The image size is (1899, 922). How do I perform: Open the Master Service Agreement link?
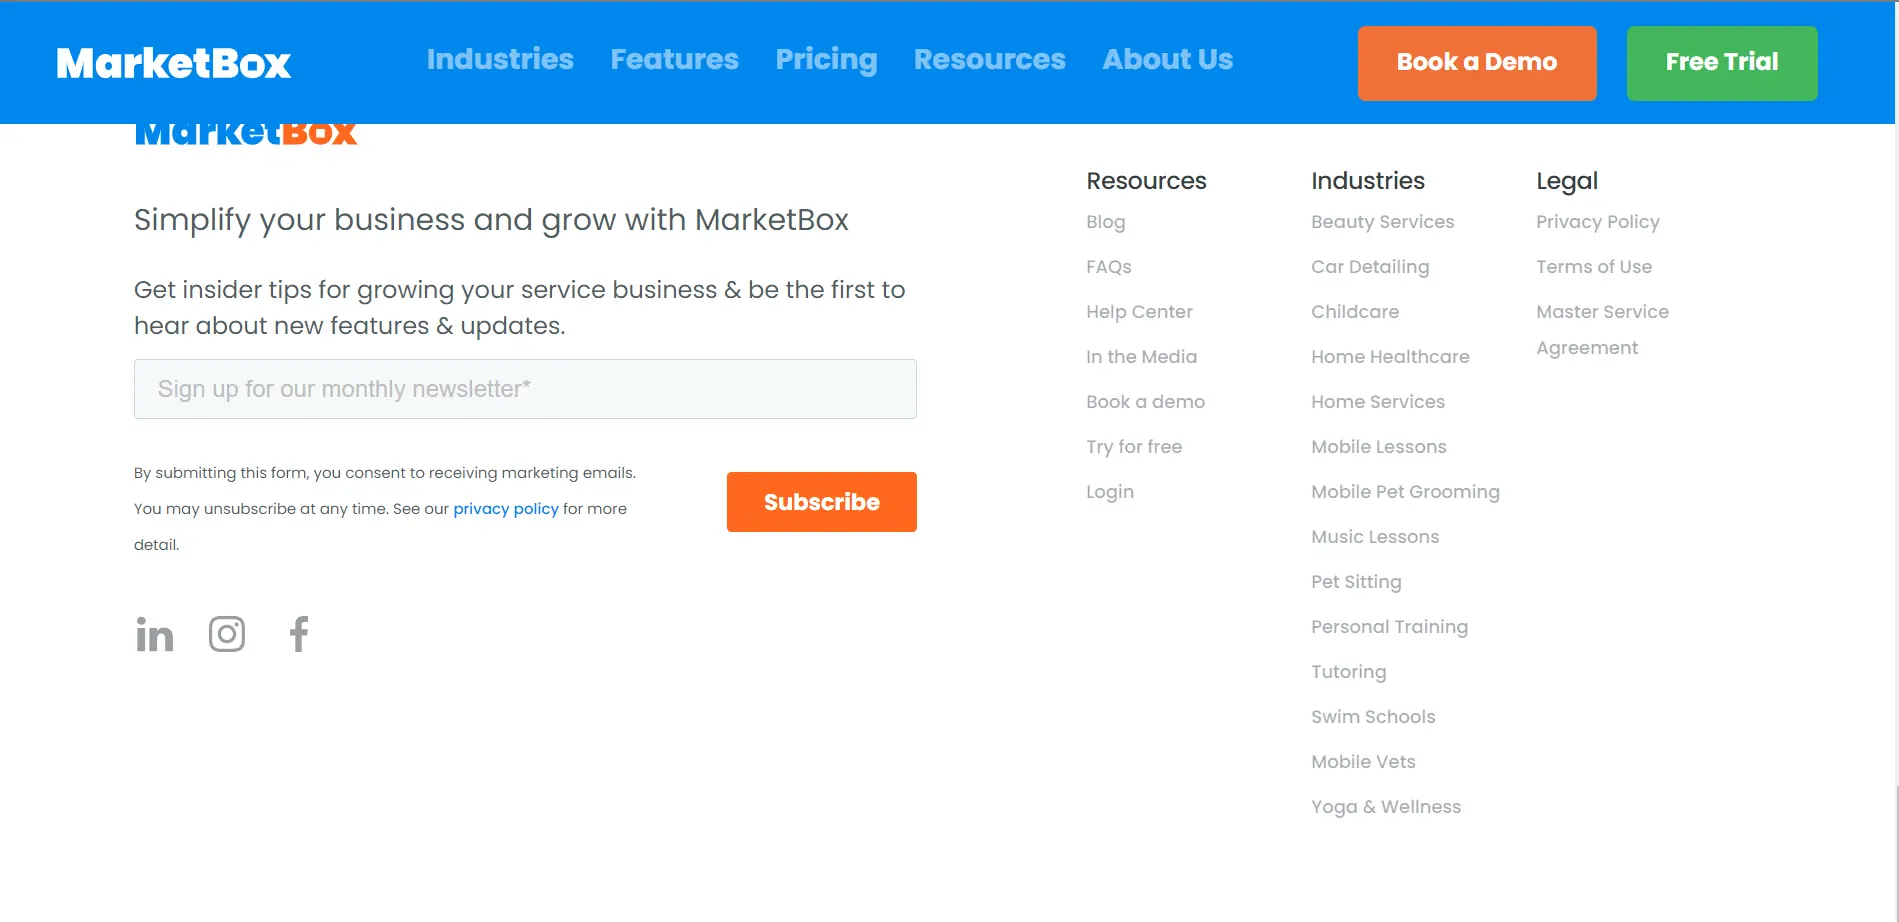pyautogui.click(x=1602, y=329)
